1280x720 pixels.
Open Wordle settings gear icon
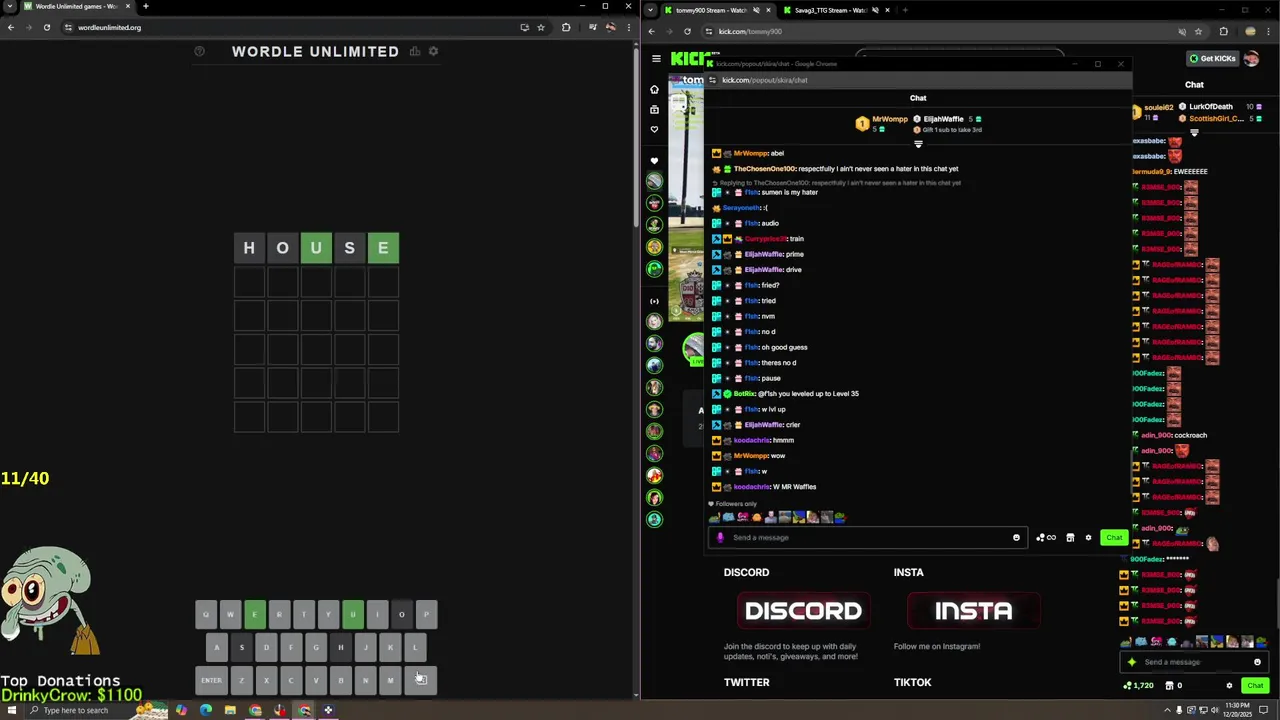coord(433,51)
